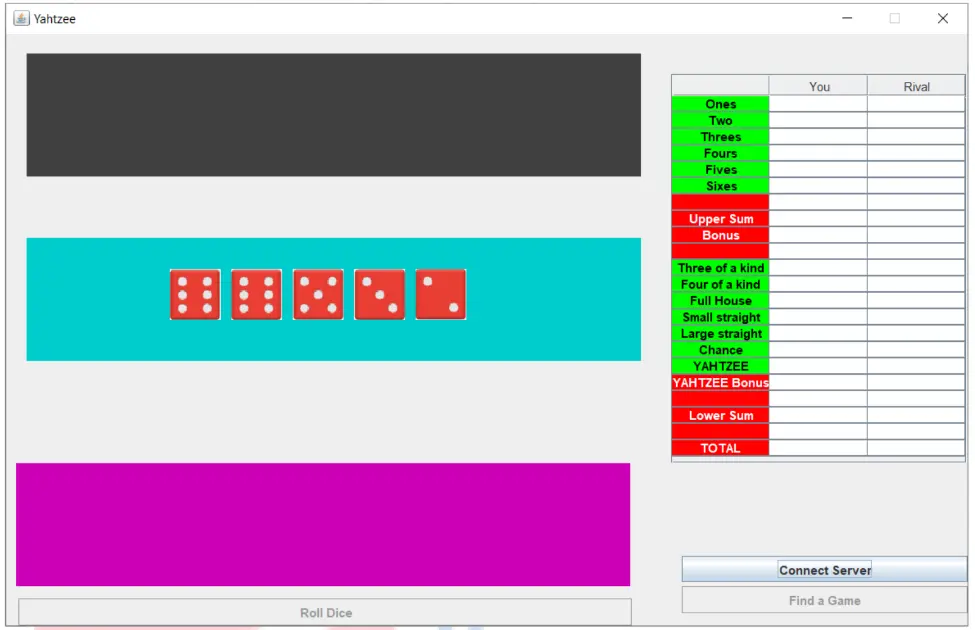
Task: Click the Bonus row label
Action: coord(721,235)
